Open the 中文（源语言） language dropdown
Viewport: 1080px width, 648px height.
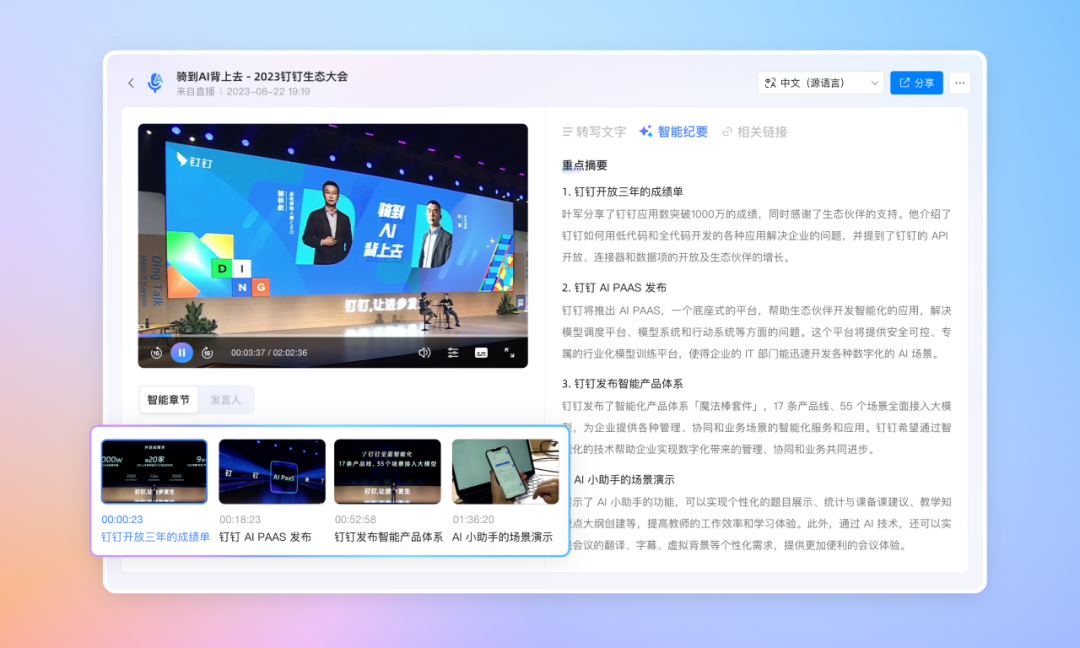821,83
